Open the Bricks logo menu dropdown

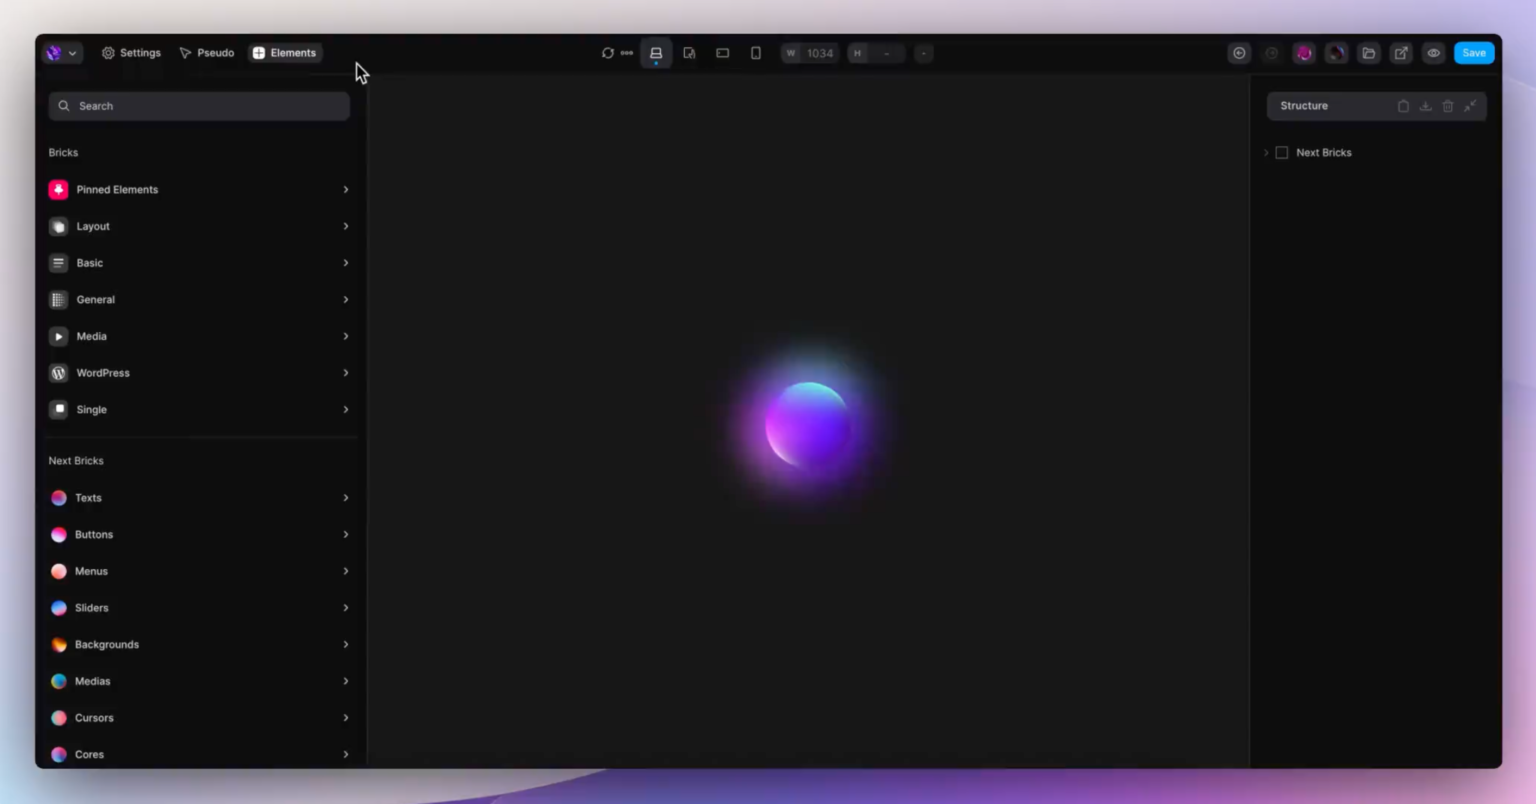coord(61,53)
